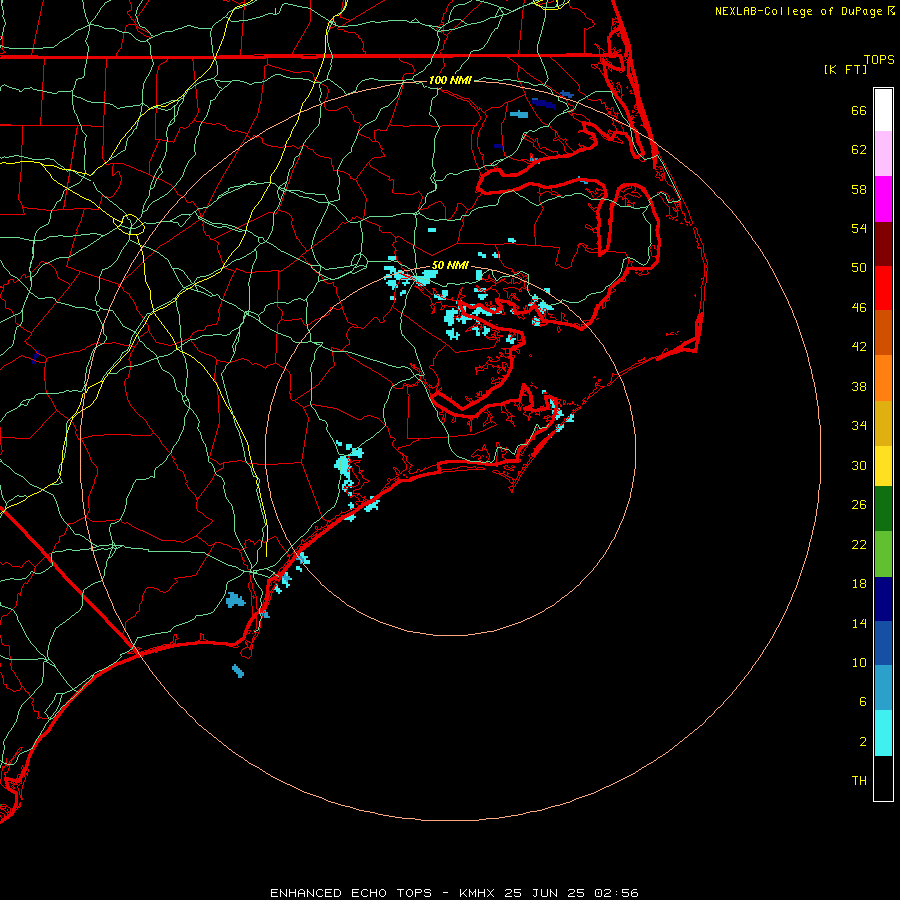The image size is (900, 900).
Task: Pick the dark orange legend swatch
Action: [x=883, y=332]
